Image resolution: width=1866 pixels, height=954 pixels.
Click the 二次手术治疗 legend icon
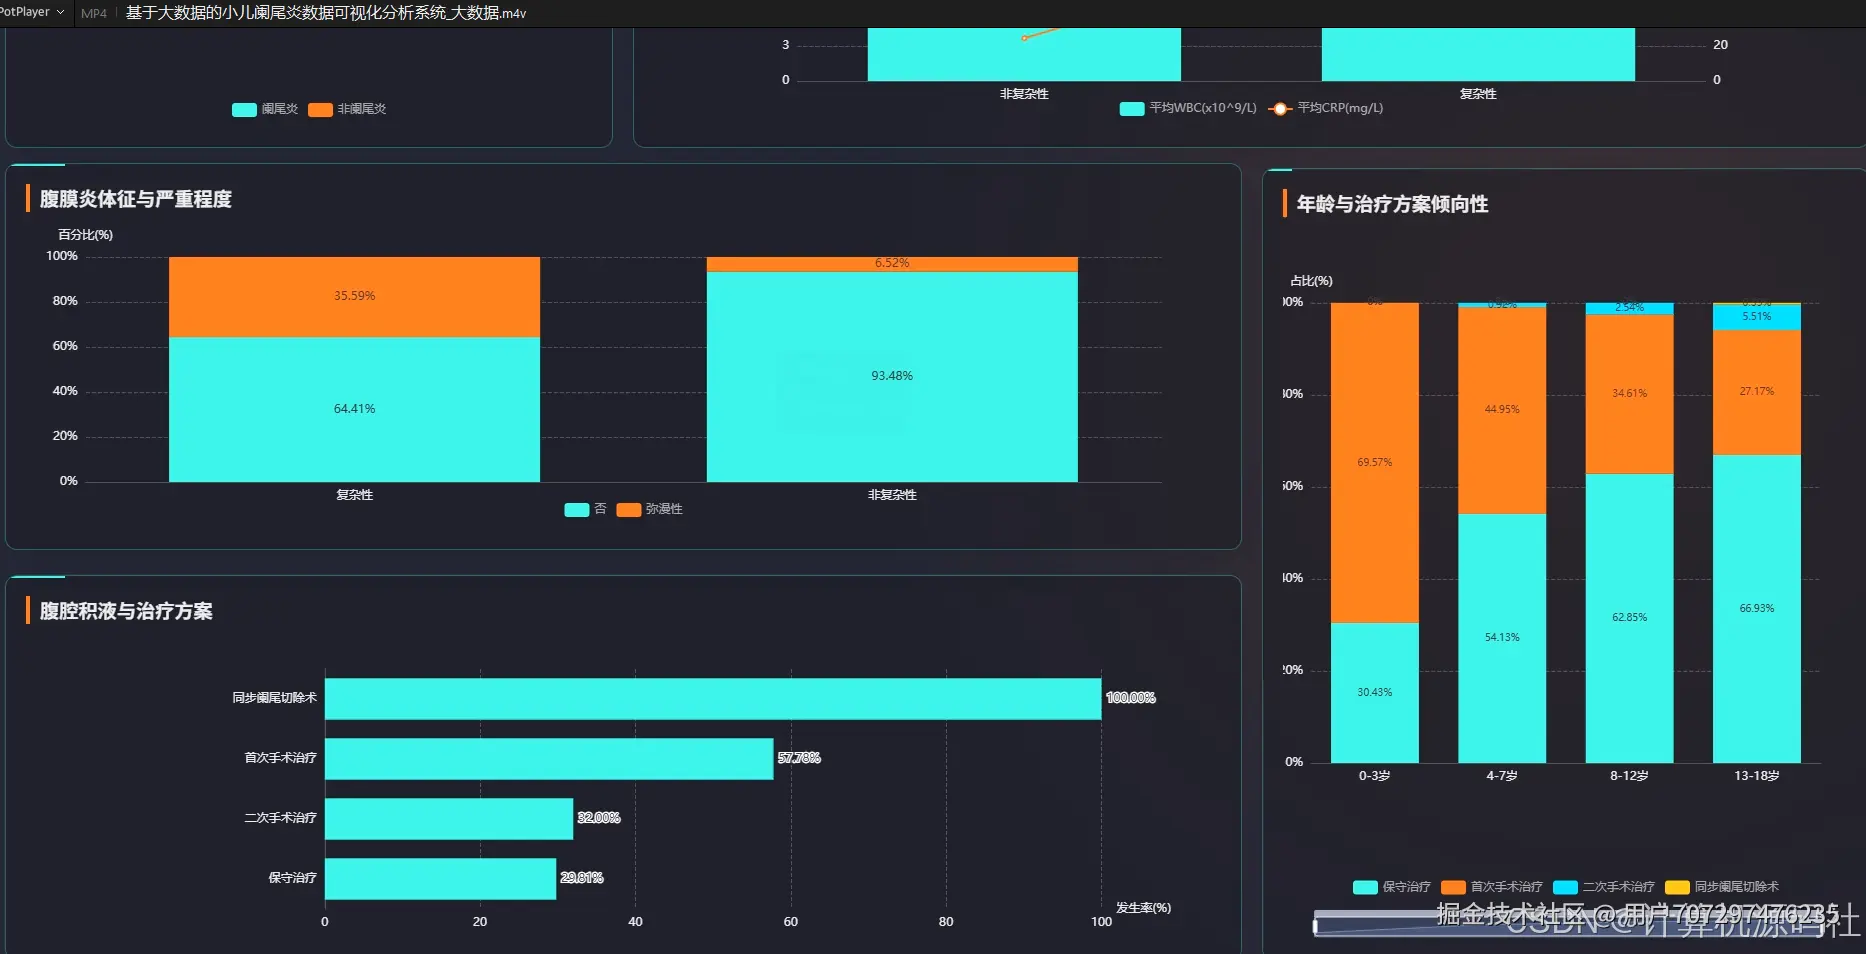pos(1565,887)
